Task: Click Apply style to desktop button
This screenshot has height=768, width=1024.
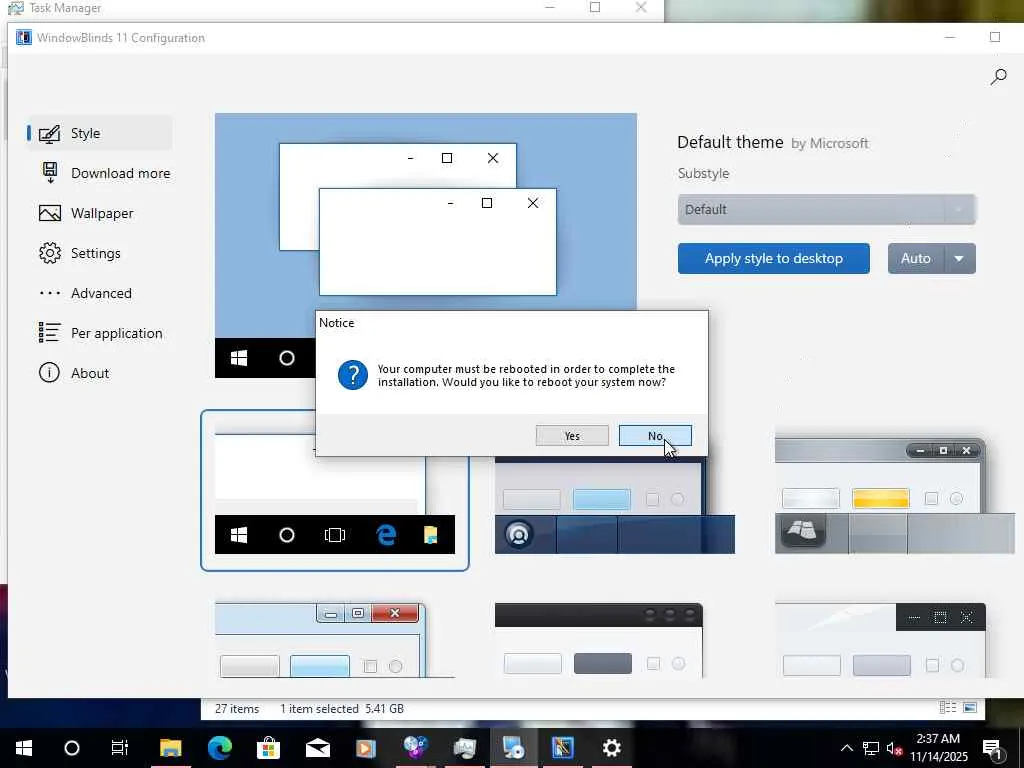Action: pos(773,259)
